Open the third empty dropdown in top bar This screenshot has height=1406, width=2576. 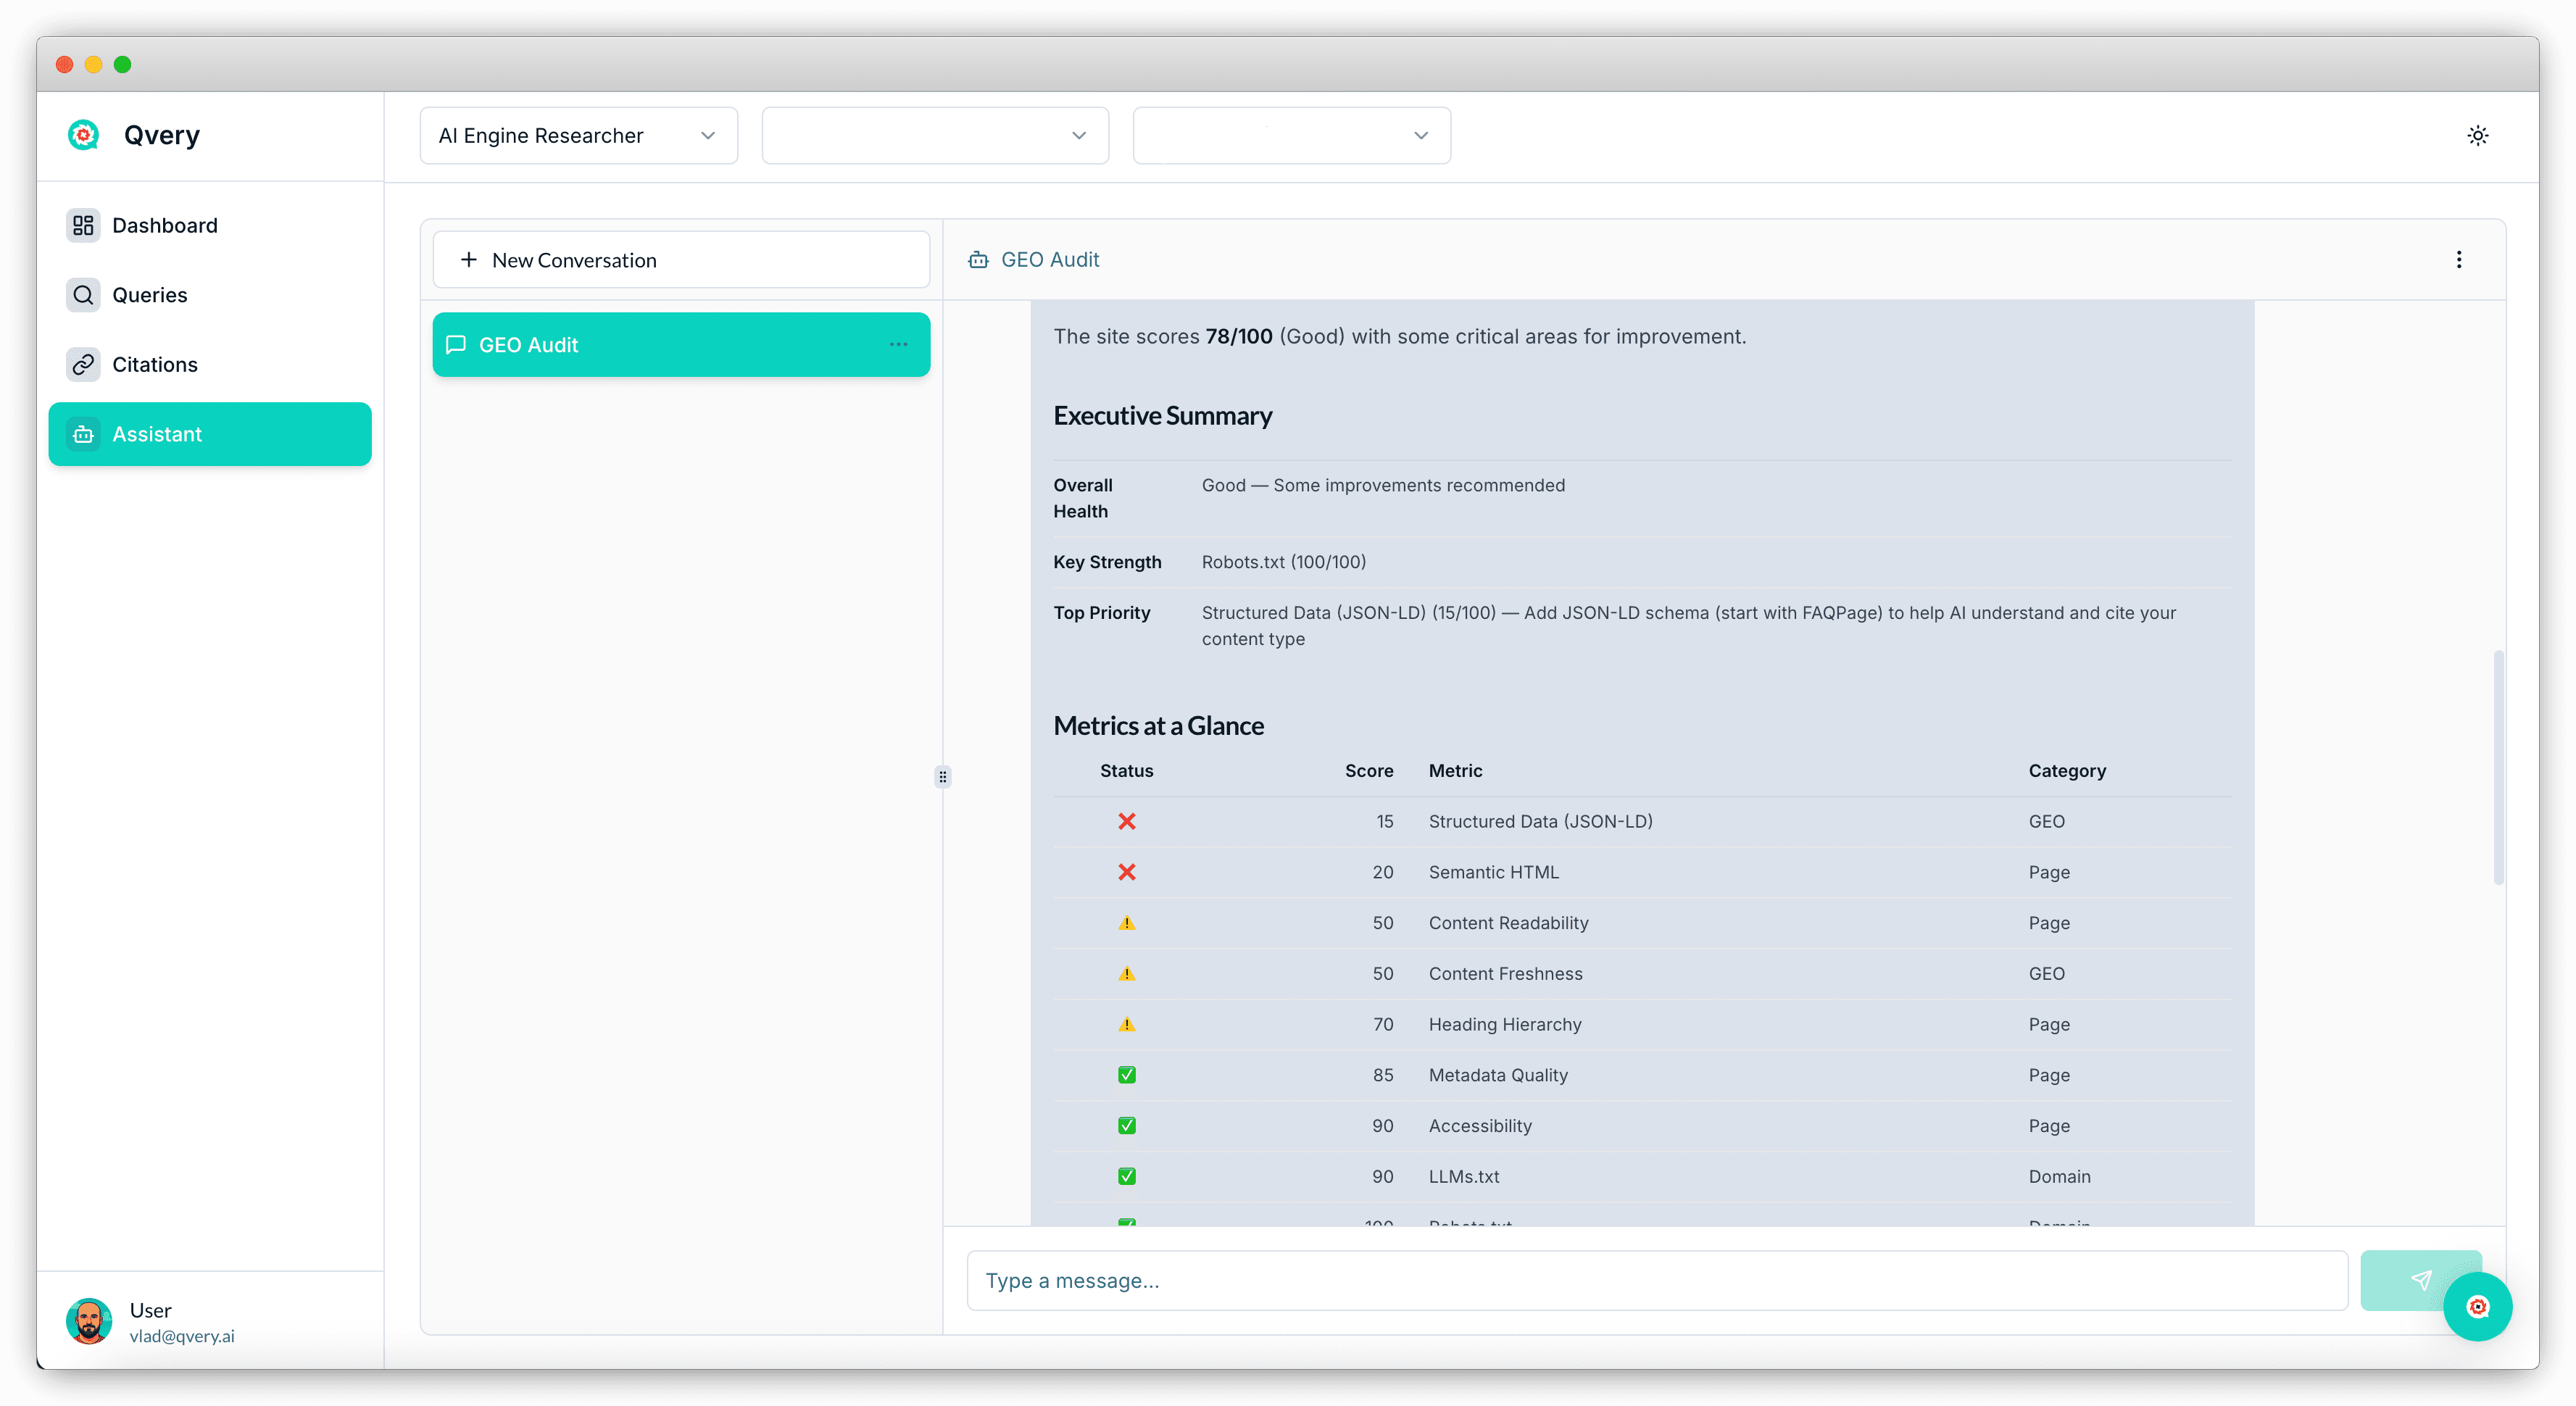1290,135
